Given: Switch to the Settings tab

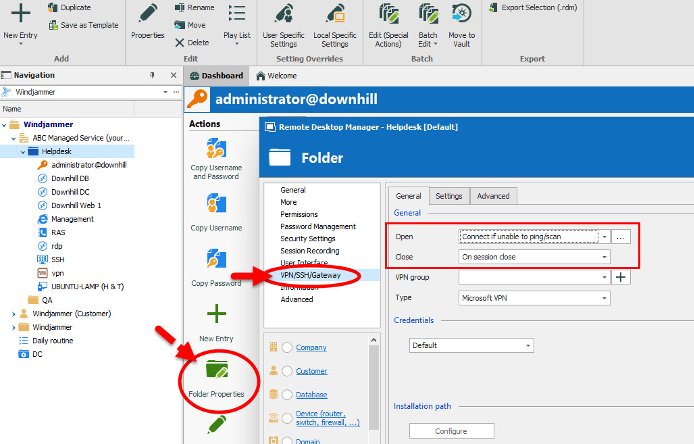Looking at the screenshot, I should click(x=448, y=197).
